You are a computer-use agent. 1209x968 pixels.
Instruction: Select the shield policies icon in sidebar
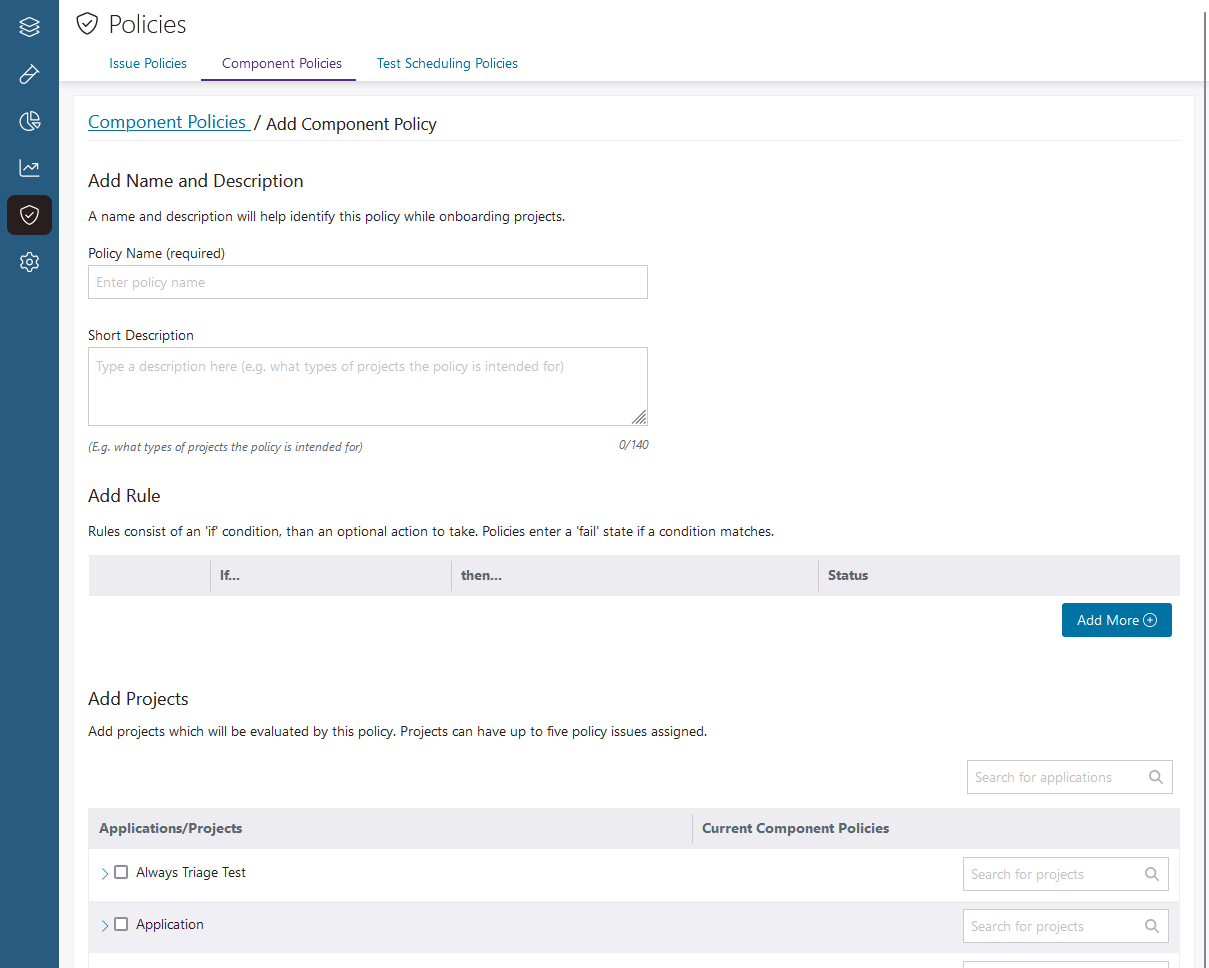point(29,215)
